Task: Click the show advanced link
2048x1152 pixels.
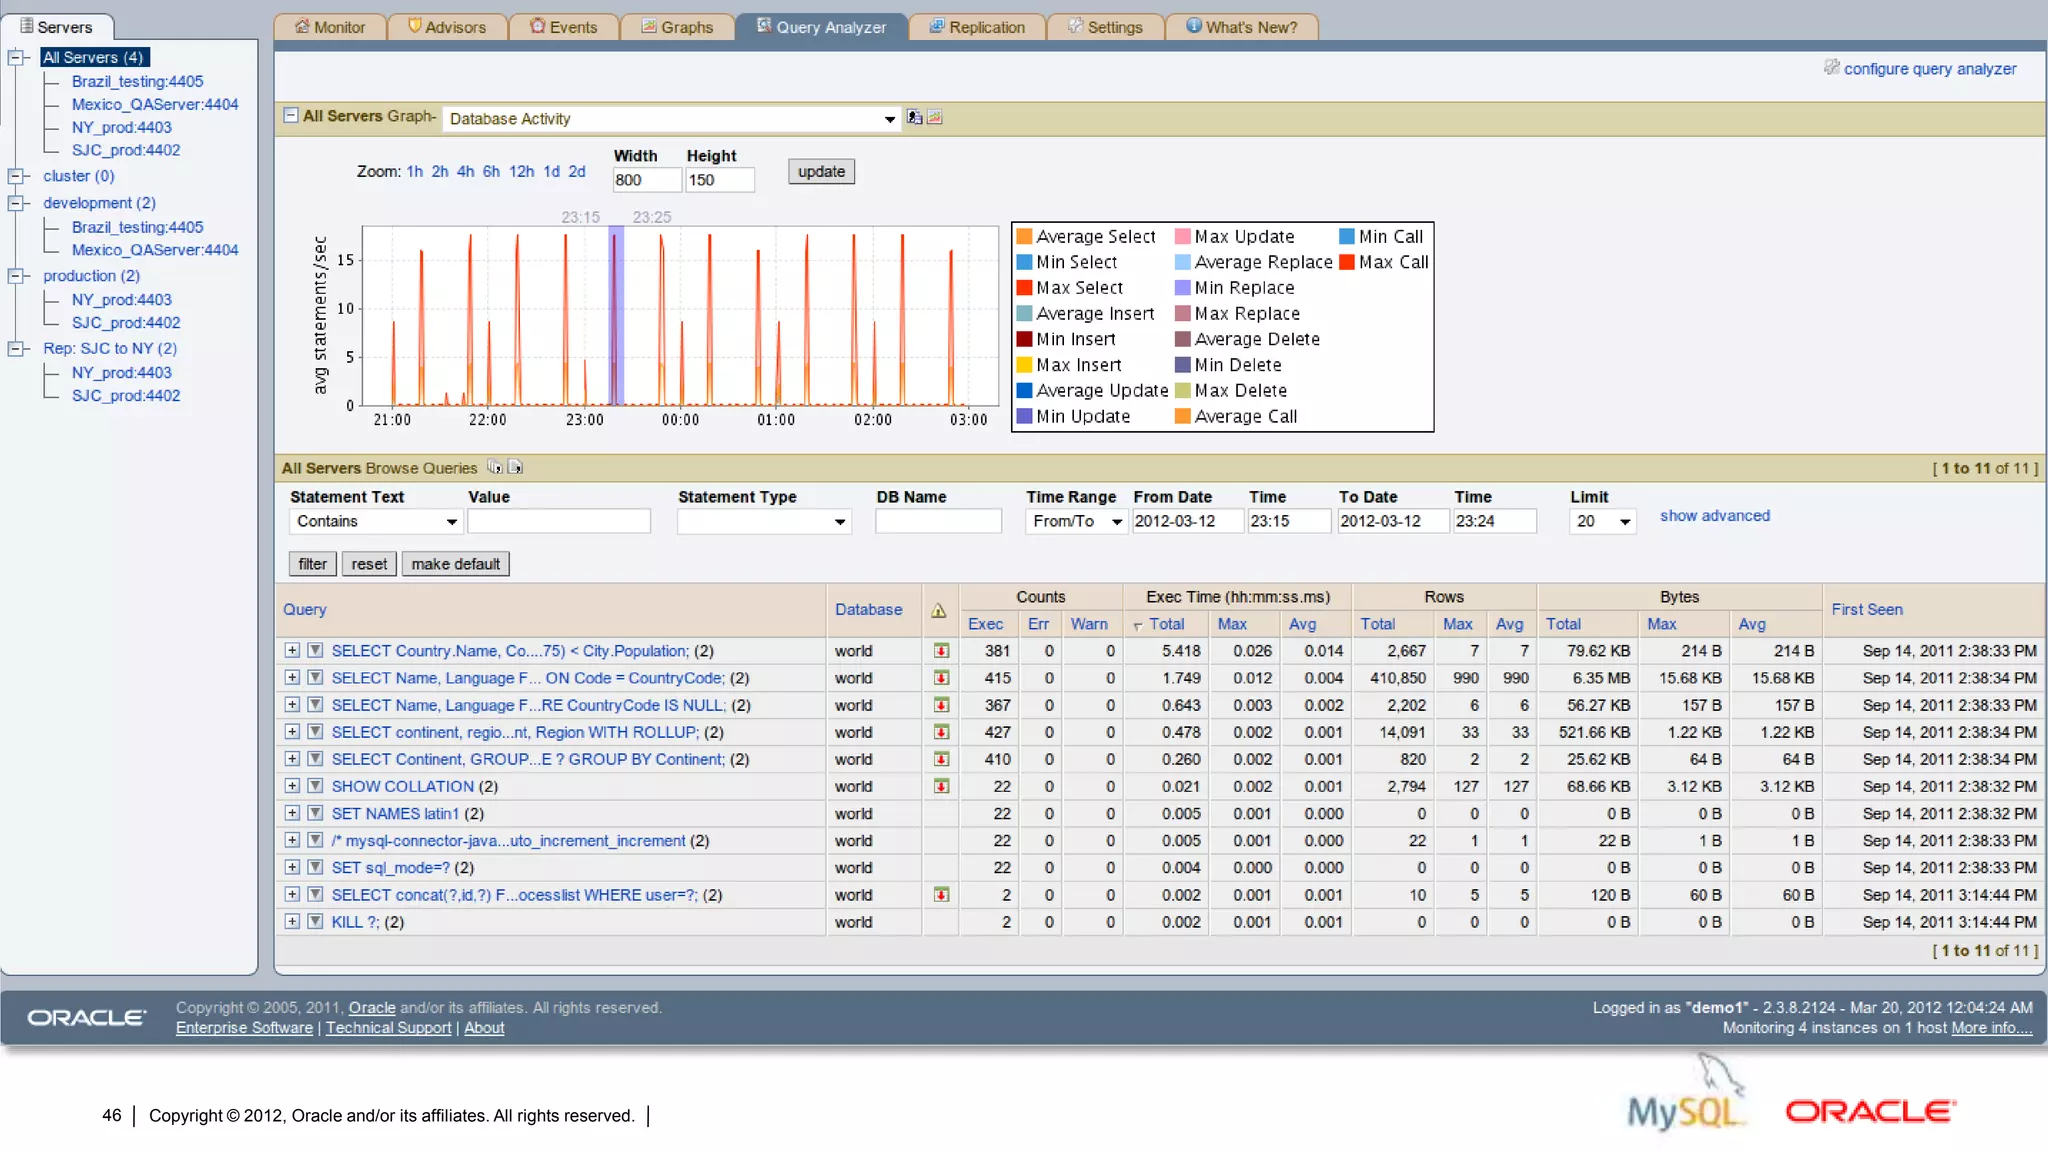Action: click(1714, 516)
